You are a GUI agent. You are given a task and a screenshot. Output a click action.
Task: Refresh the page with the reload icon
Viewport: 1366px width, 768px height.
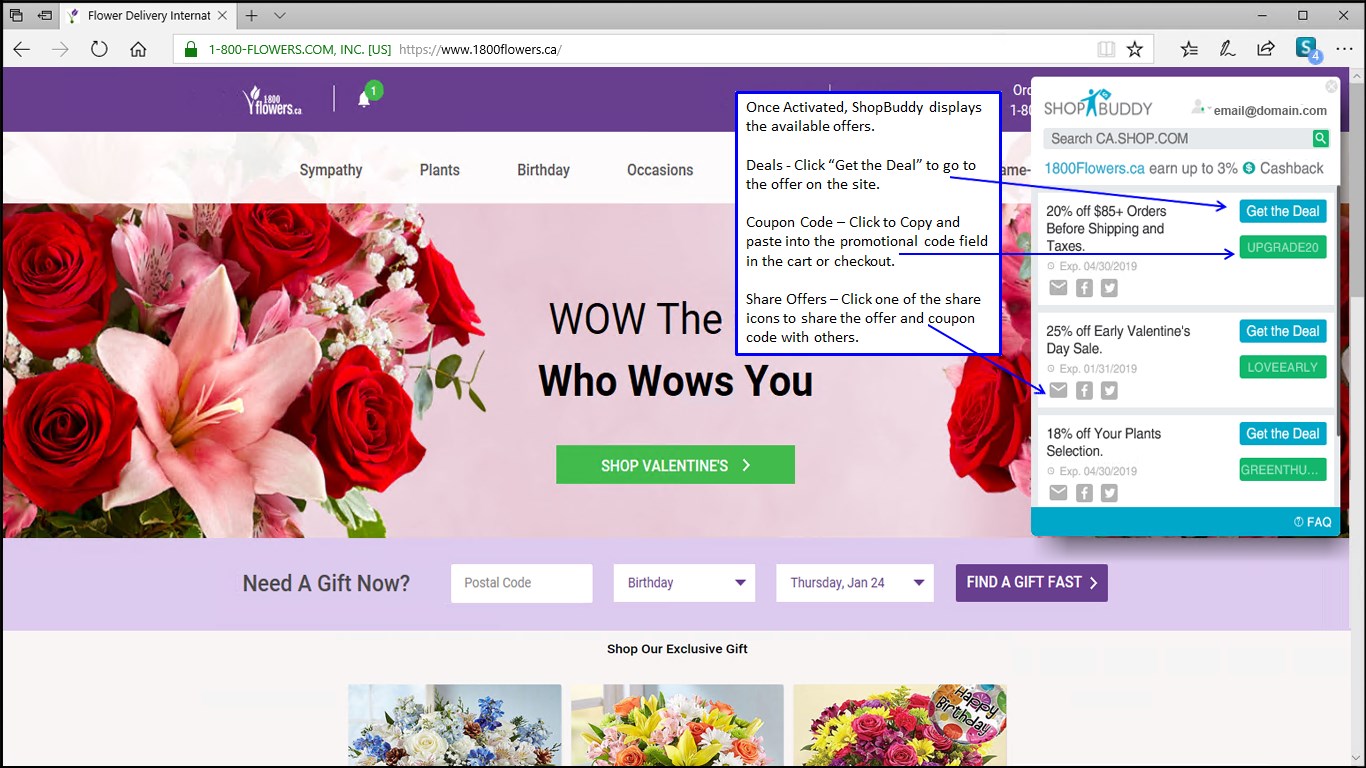tap(99, 49)
